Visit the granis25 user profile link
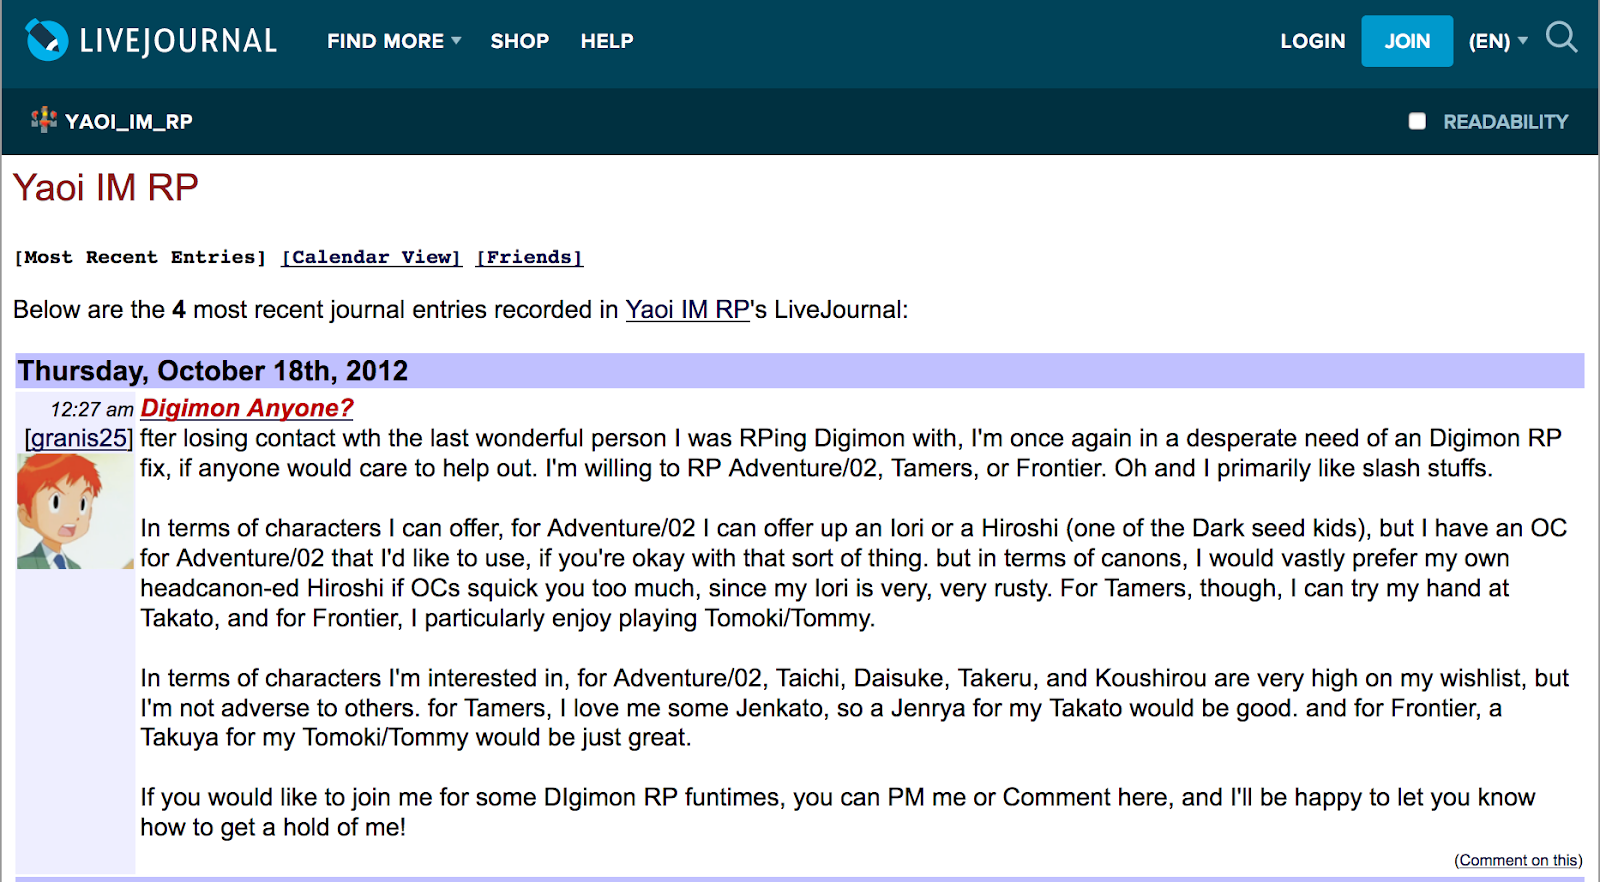Screen dimensions: 1600x882 79,438
